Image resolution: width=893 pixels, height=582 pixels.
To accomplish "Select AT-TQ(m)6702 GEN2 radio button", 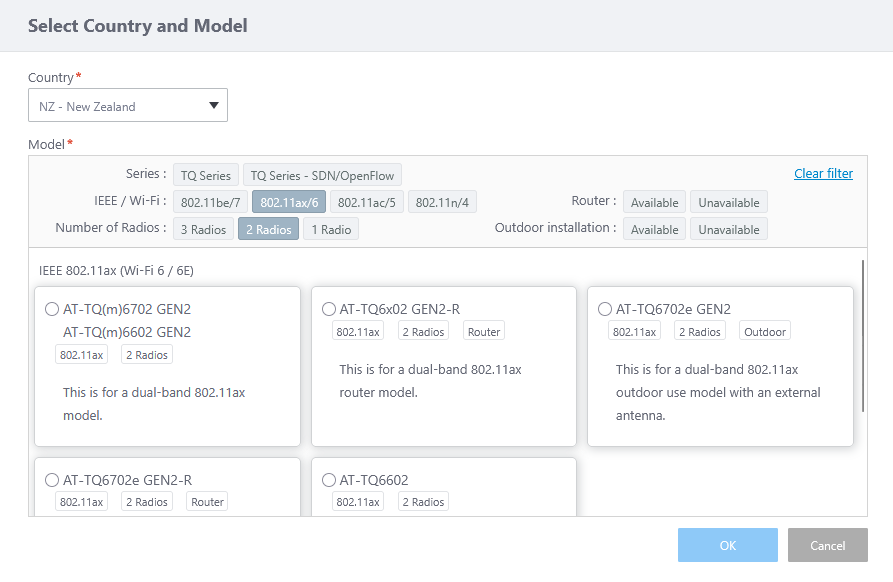I will pyautogui.click(x=52, y=309).
